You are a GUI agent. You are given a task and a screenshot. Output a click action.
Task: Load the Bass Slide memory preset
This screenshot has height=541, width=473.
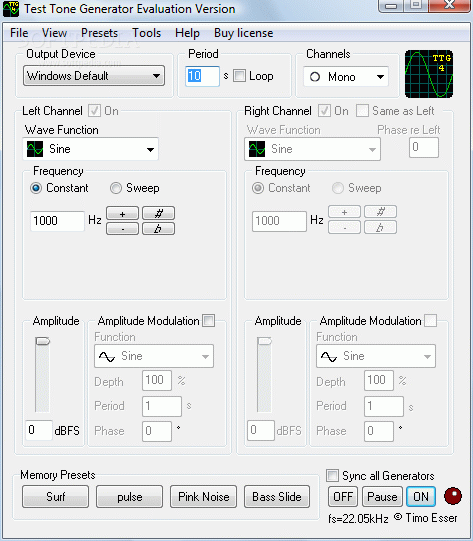click(x=277, y=497)
